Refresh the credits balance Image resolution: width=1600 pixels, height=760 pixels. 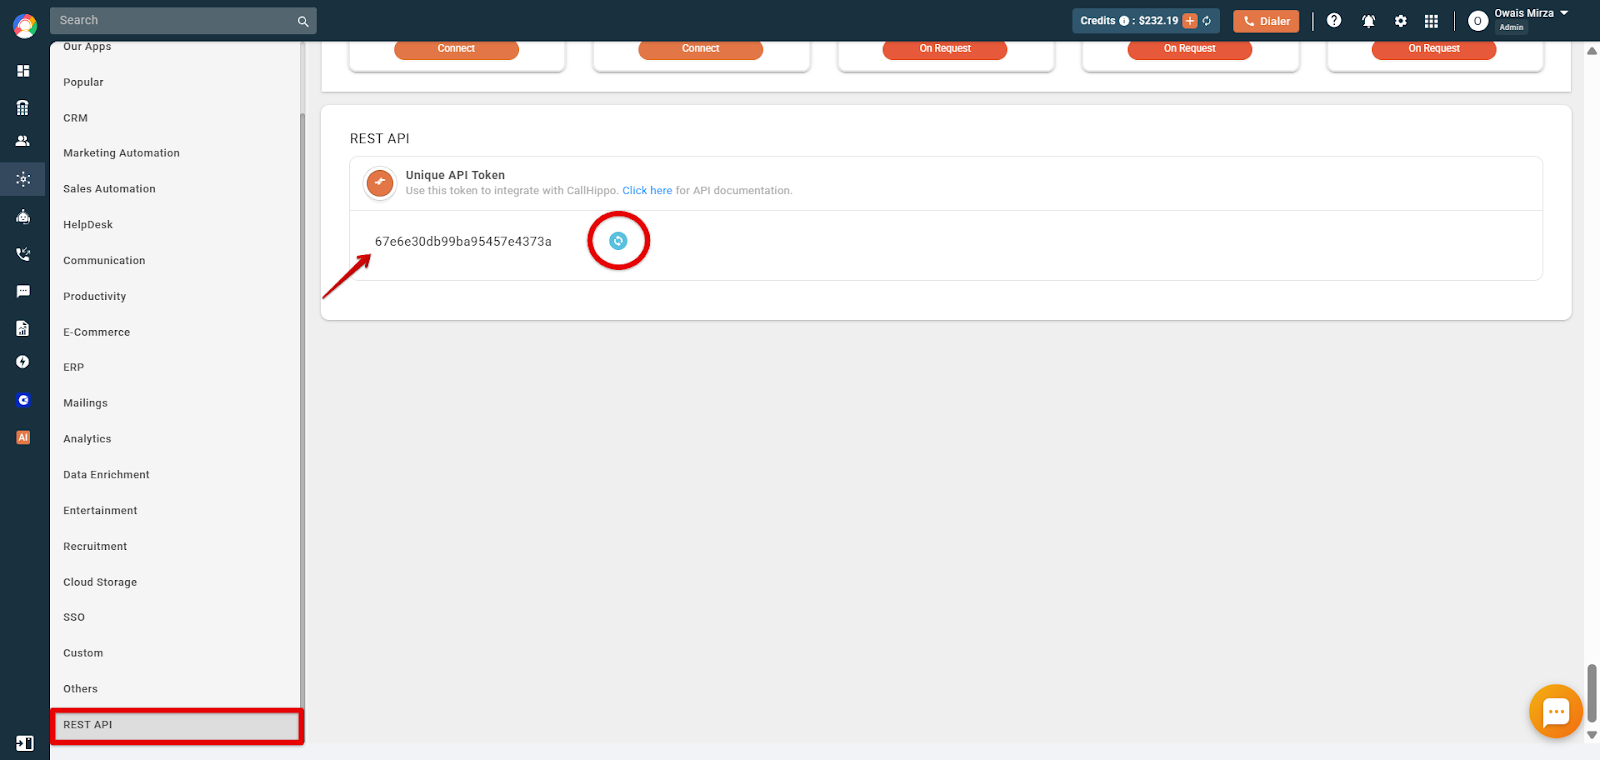pos(1207,21)
